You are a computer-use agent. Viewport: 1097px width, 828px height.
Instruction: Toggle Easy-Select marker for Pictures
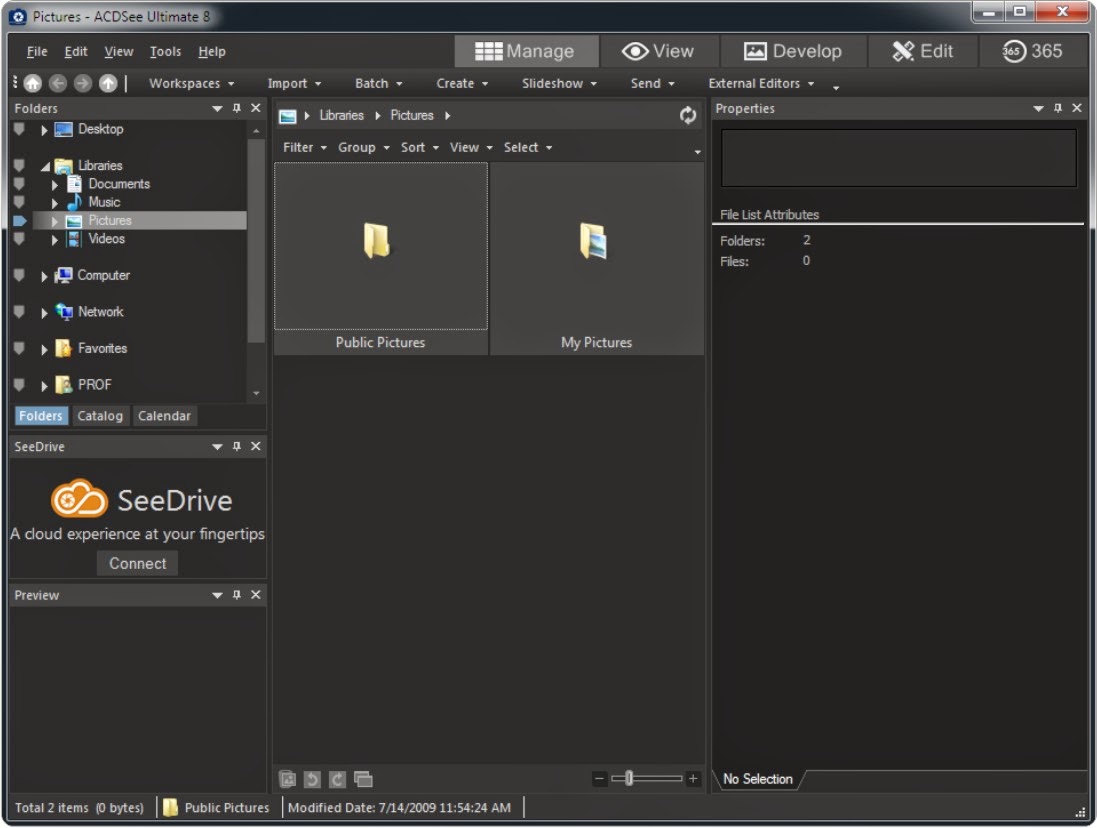19,221
